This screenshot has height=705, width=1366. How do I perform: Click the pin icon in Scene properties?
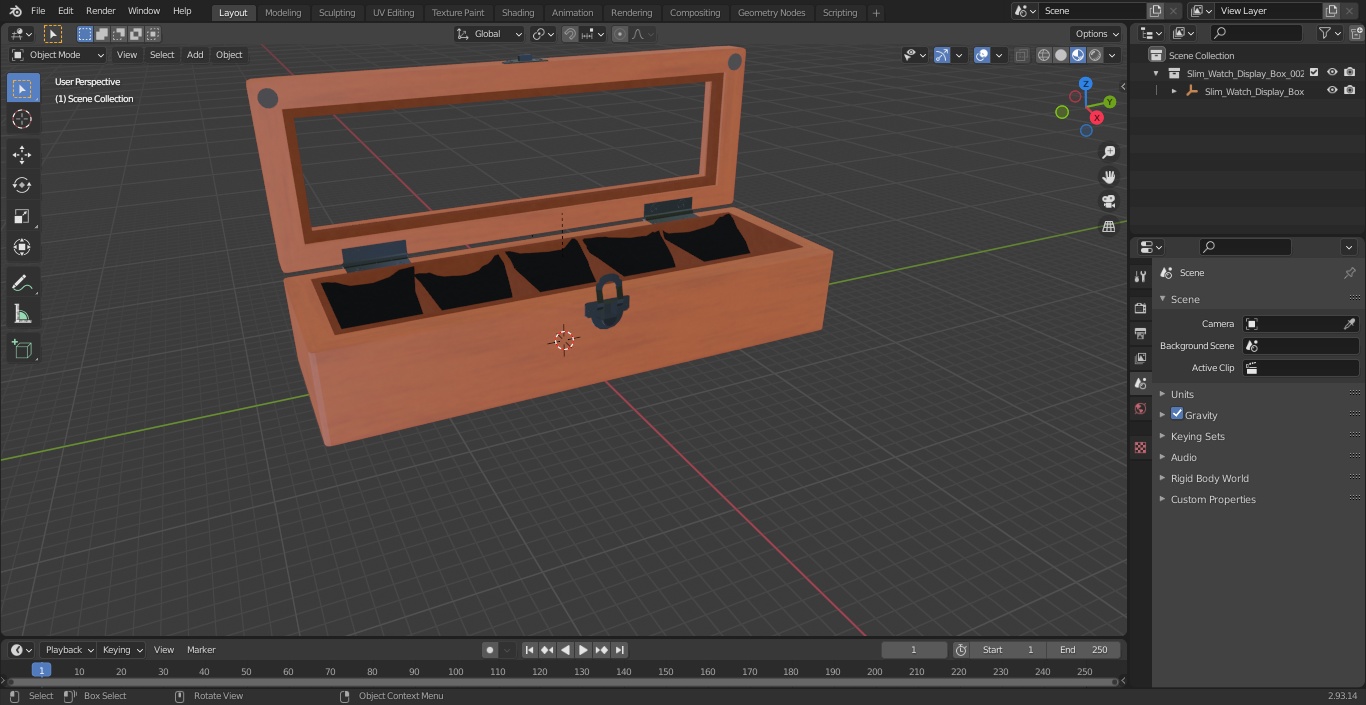(x=1349, y=273)
